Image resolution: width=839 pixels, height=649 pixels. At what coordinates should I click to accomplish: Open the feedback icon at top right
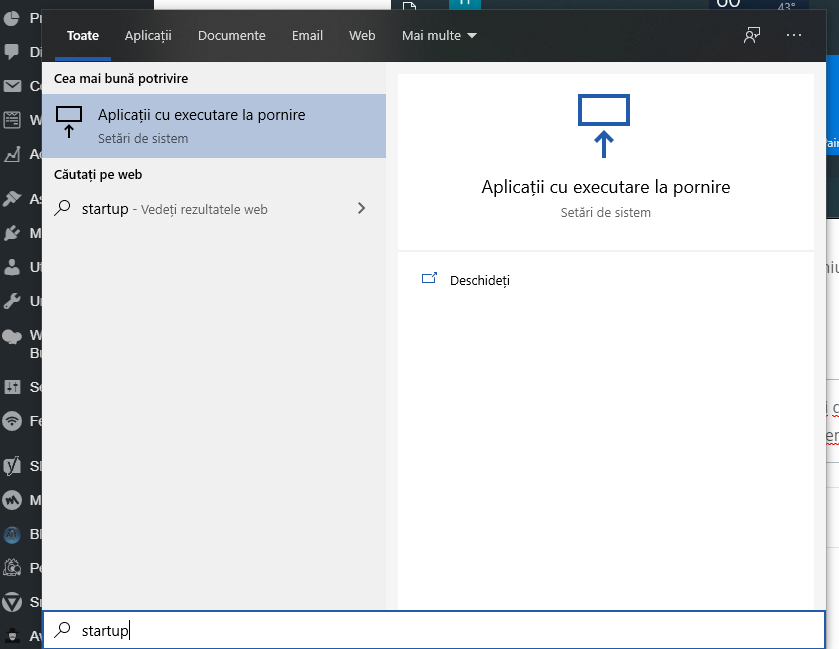pos(751,35)
